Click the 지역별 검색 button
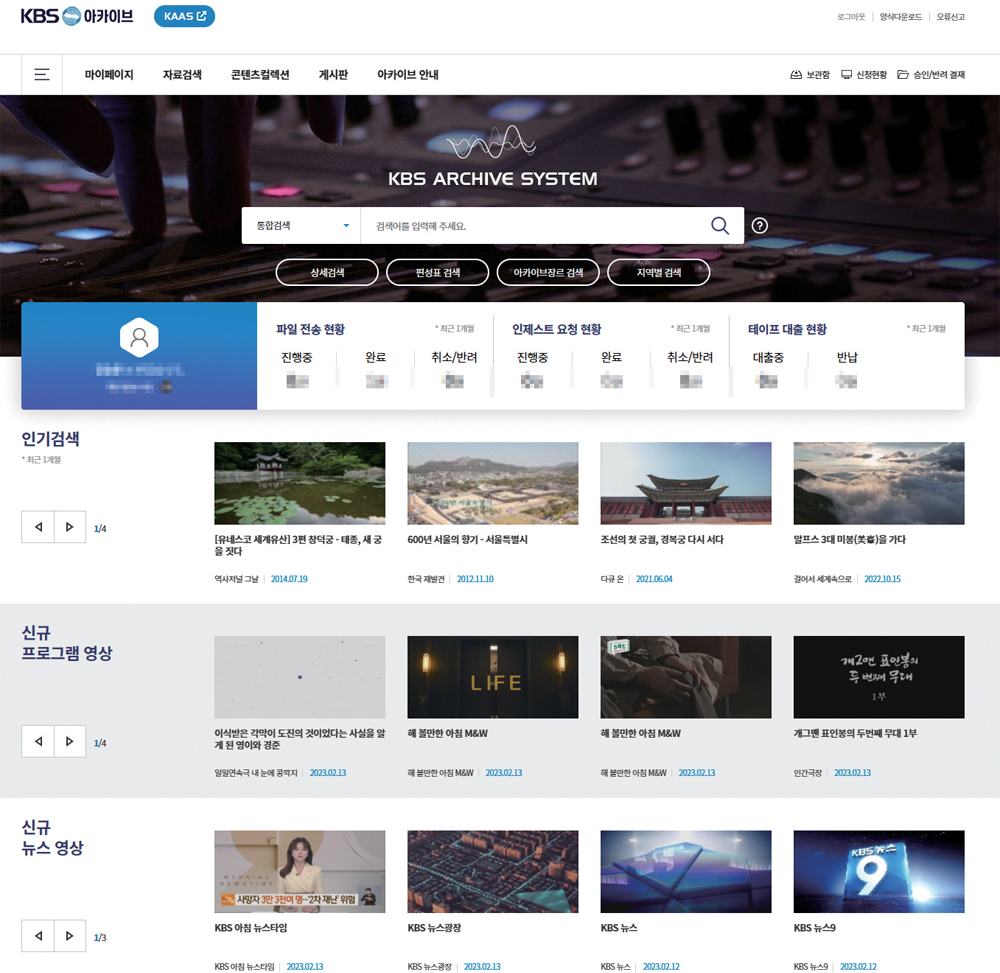The width and height of the screenshot is (1000, 973). pyautogui.click(x=659, y=272)
